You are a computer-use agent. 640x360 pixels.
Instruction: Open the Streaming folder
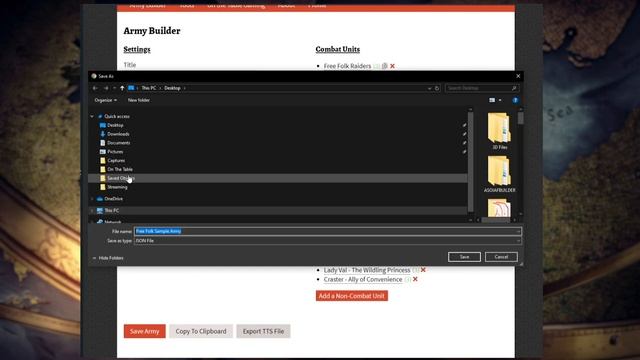pos(117,187)
